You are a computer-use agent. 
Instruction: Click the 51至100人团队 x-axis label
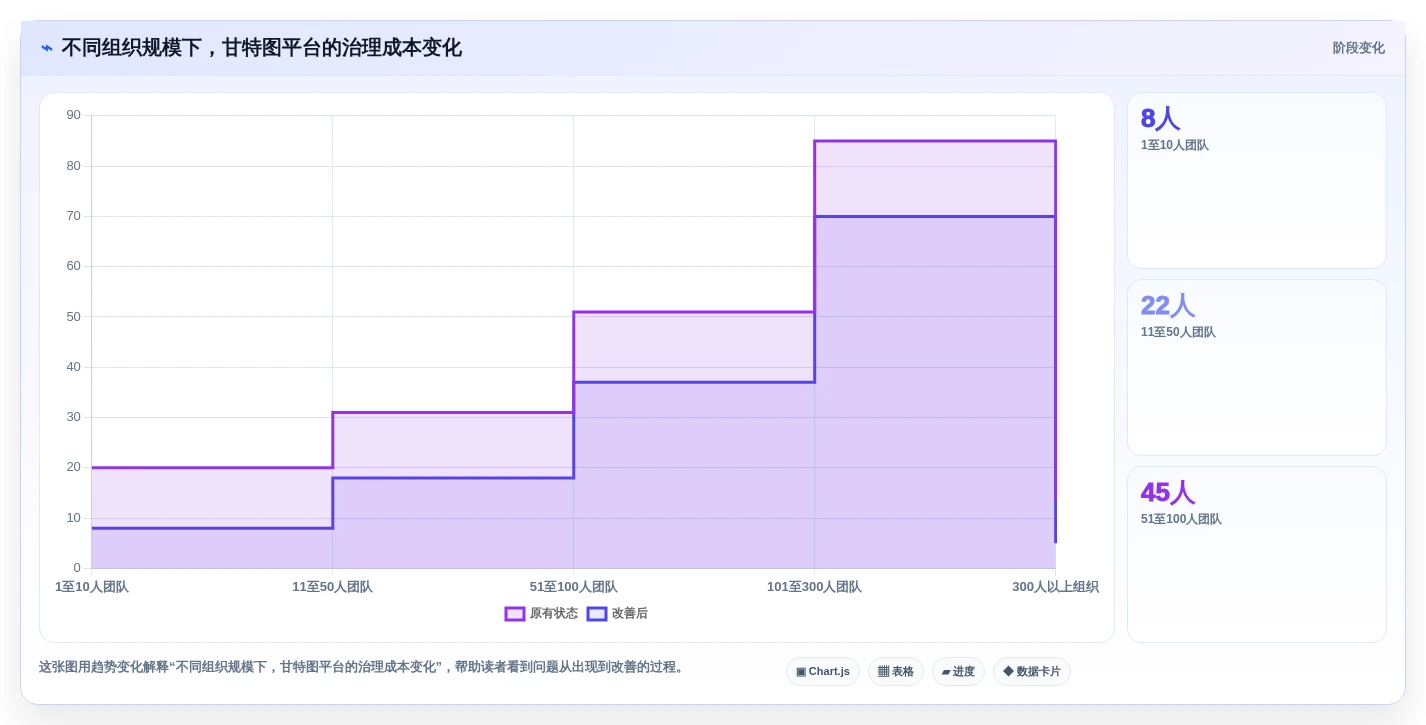pyautogui.click(x=574, y=587)
